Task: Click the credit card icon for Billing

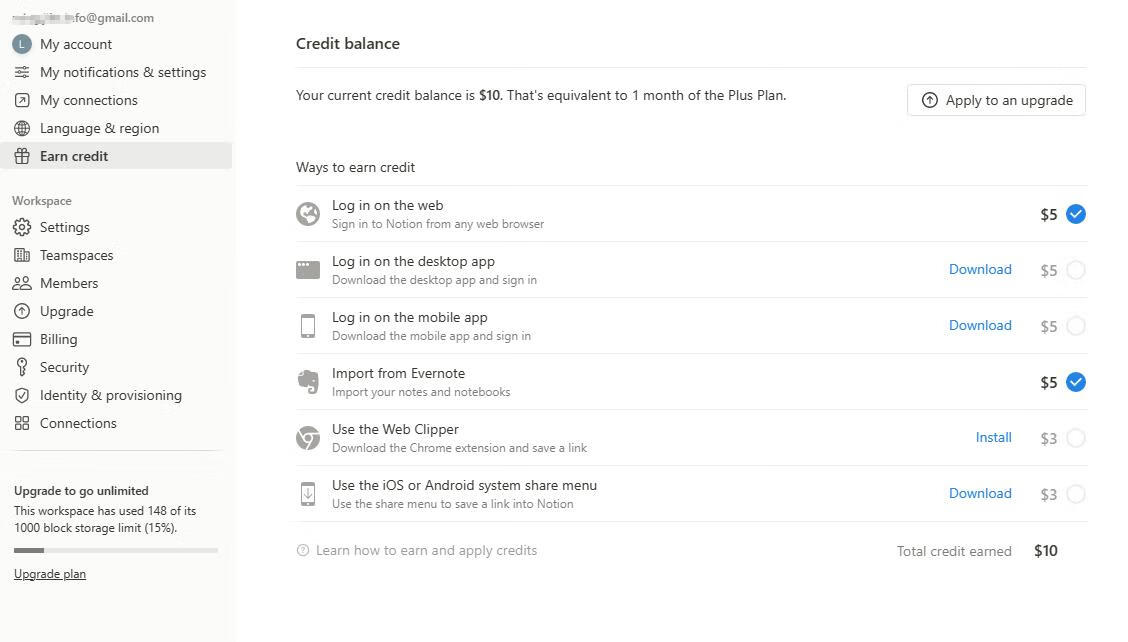Action: 22,339
